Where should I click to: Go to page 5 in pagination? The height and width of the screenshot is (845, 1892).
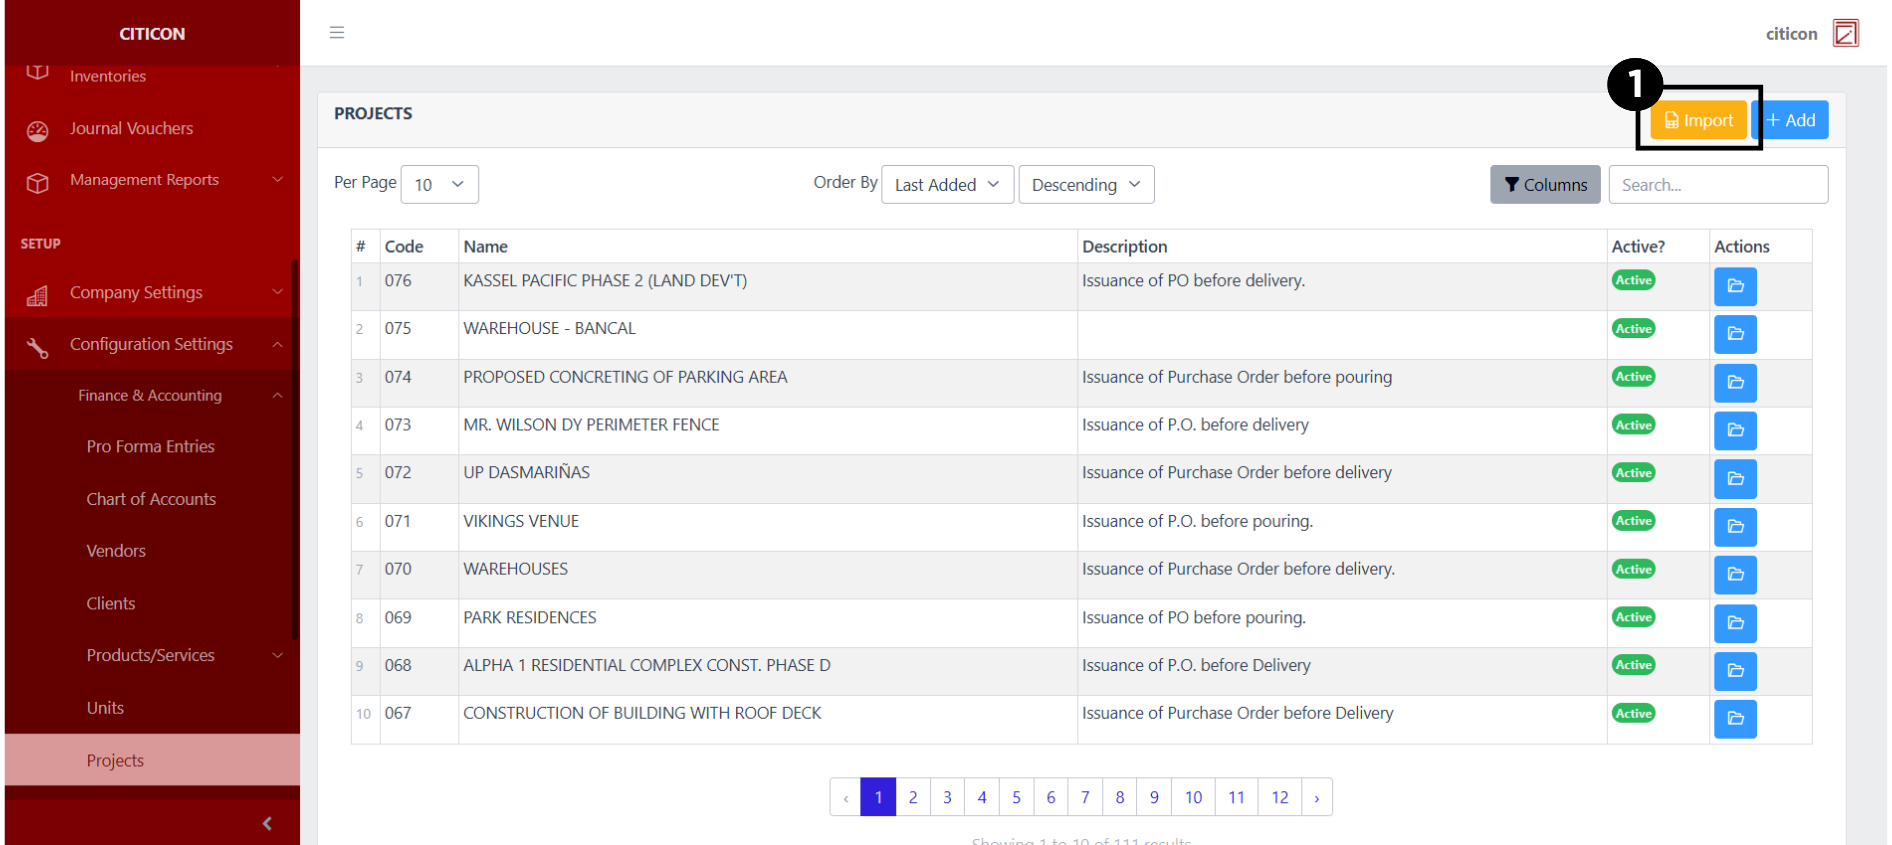pos(1016,797)
